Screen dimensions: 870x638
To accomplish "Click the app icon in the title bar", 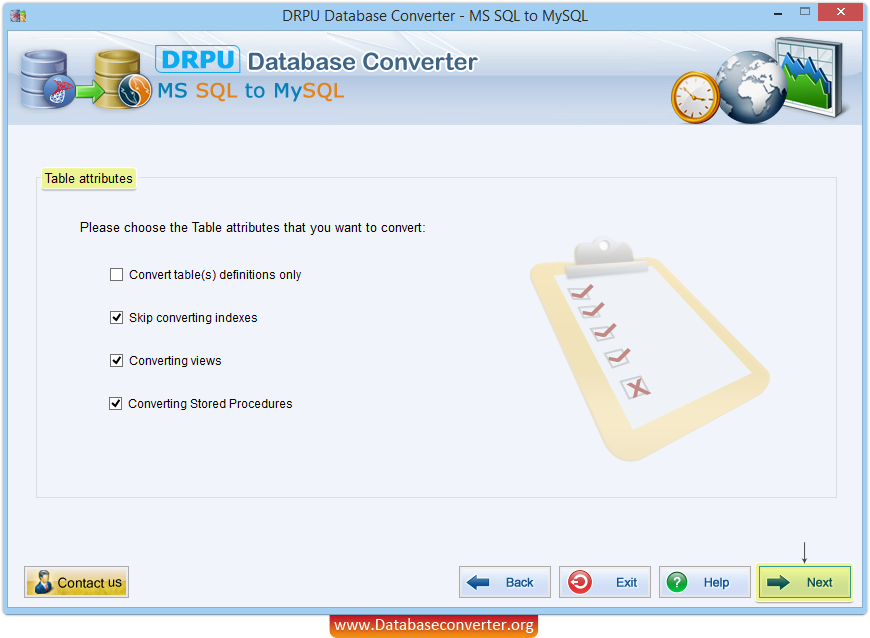I will click(18, 16).
